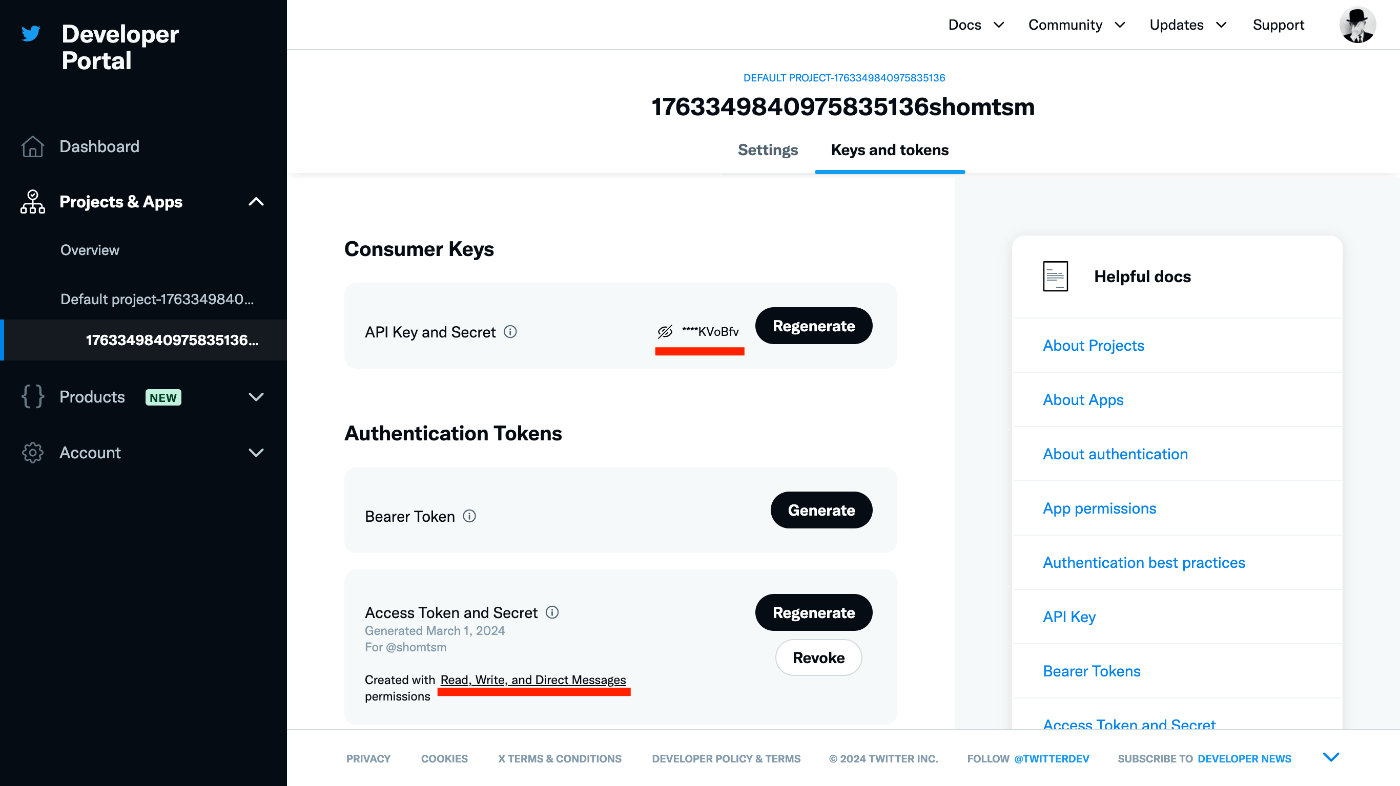Image resolution: width=1400 pixels, height=786 pixels.
Task: Generate the Bearer Token
Action: click(x=821, y=510)
